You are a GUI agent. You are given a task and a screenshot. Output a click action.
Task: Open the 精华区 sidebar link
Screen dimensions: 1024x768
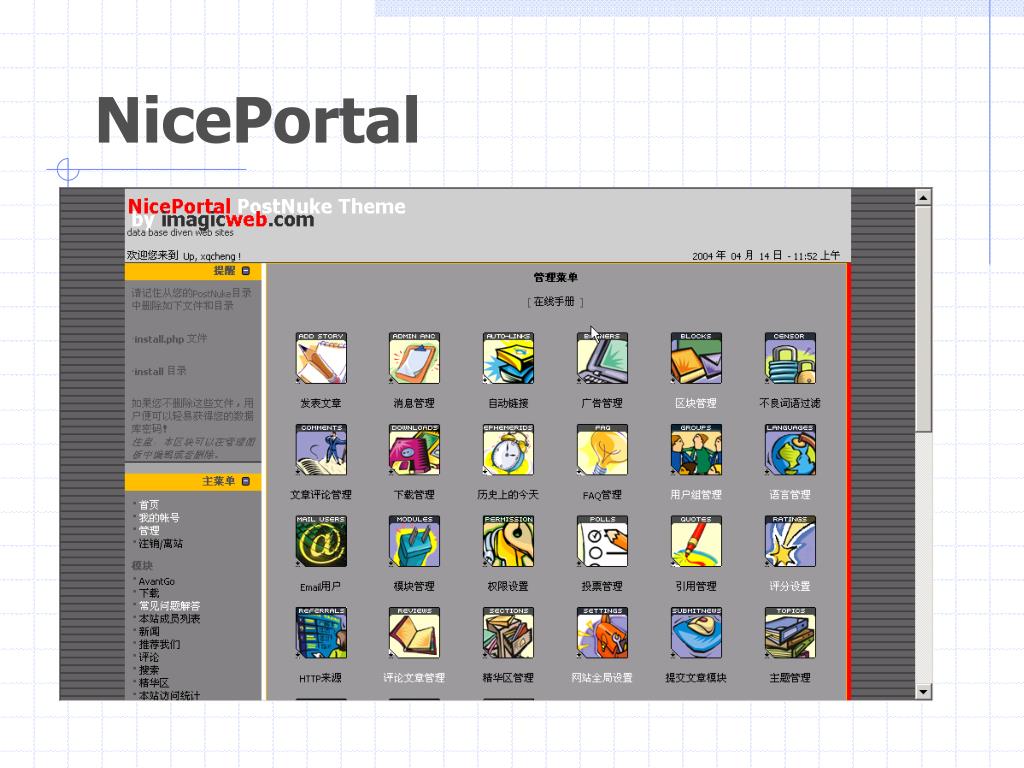[153, 682]
